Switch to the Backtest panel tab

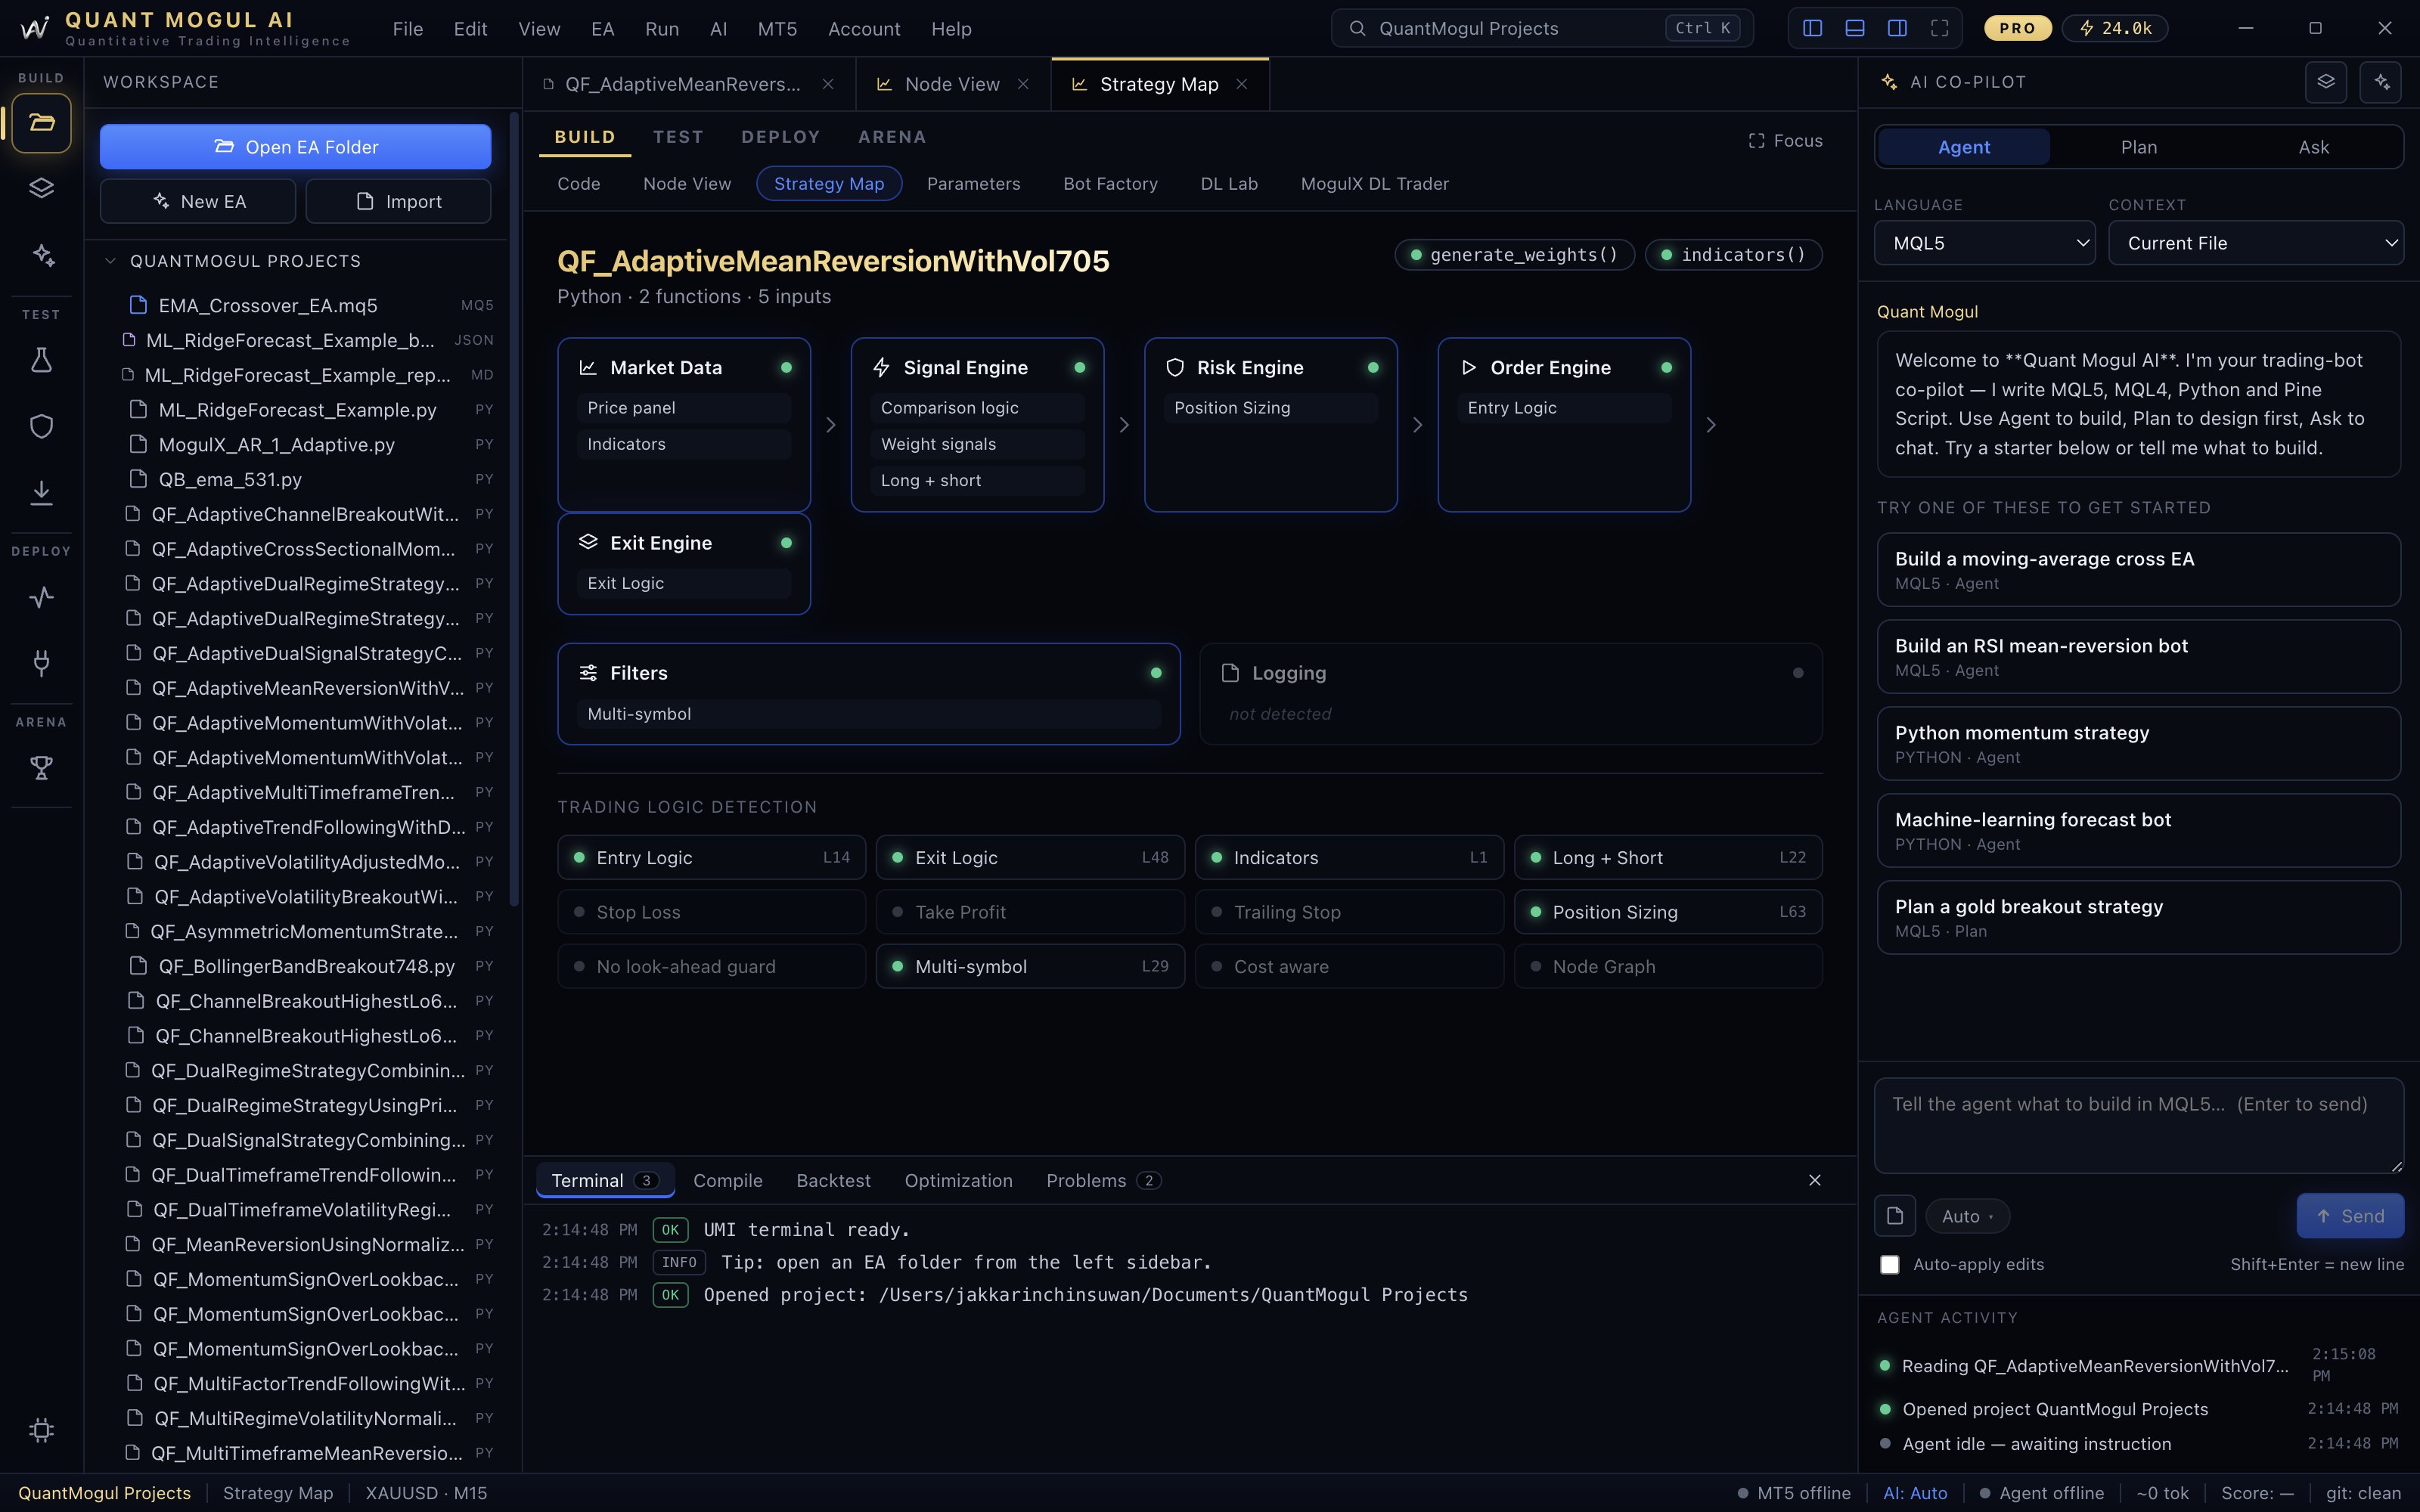click(x=833, y=1181)
